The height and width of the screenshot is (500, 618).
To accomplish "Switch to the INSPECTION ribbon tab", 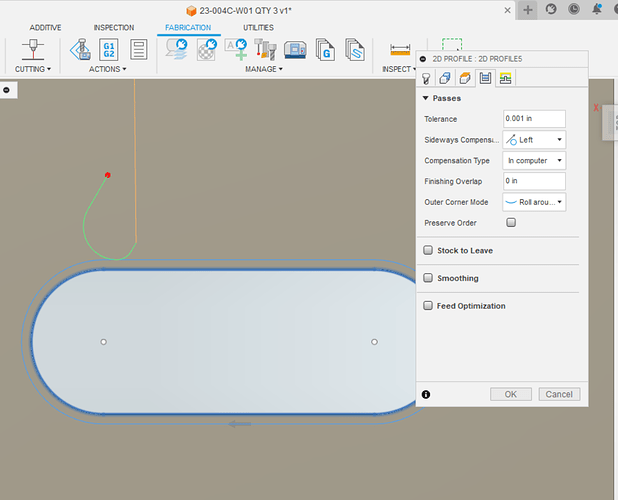I will (x=114, y=28).
